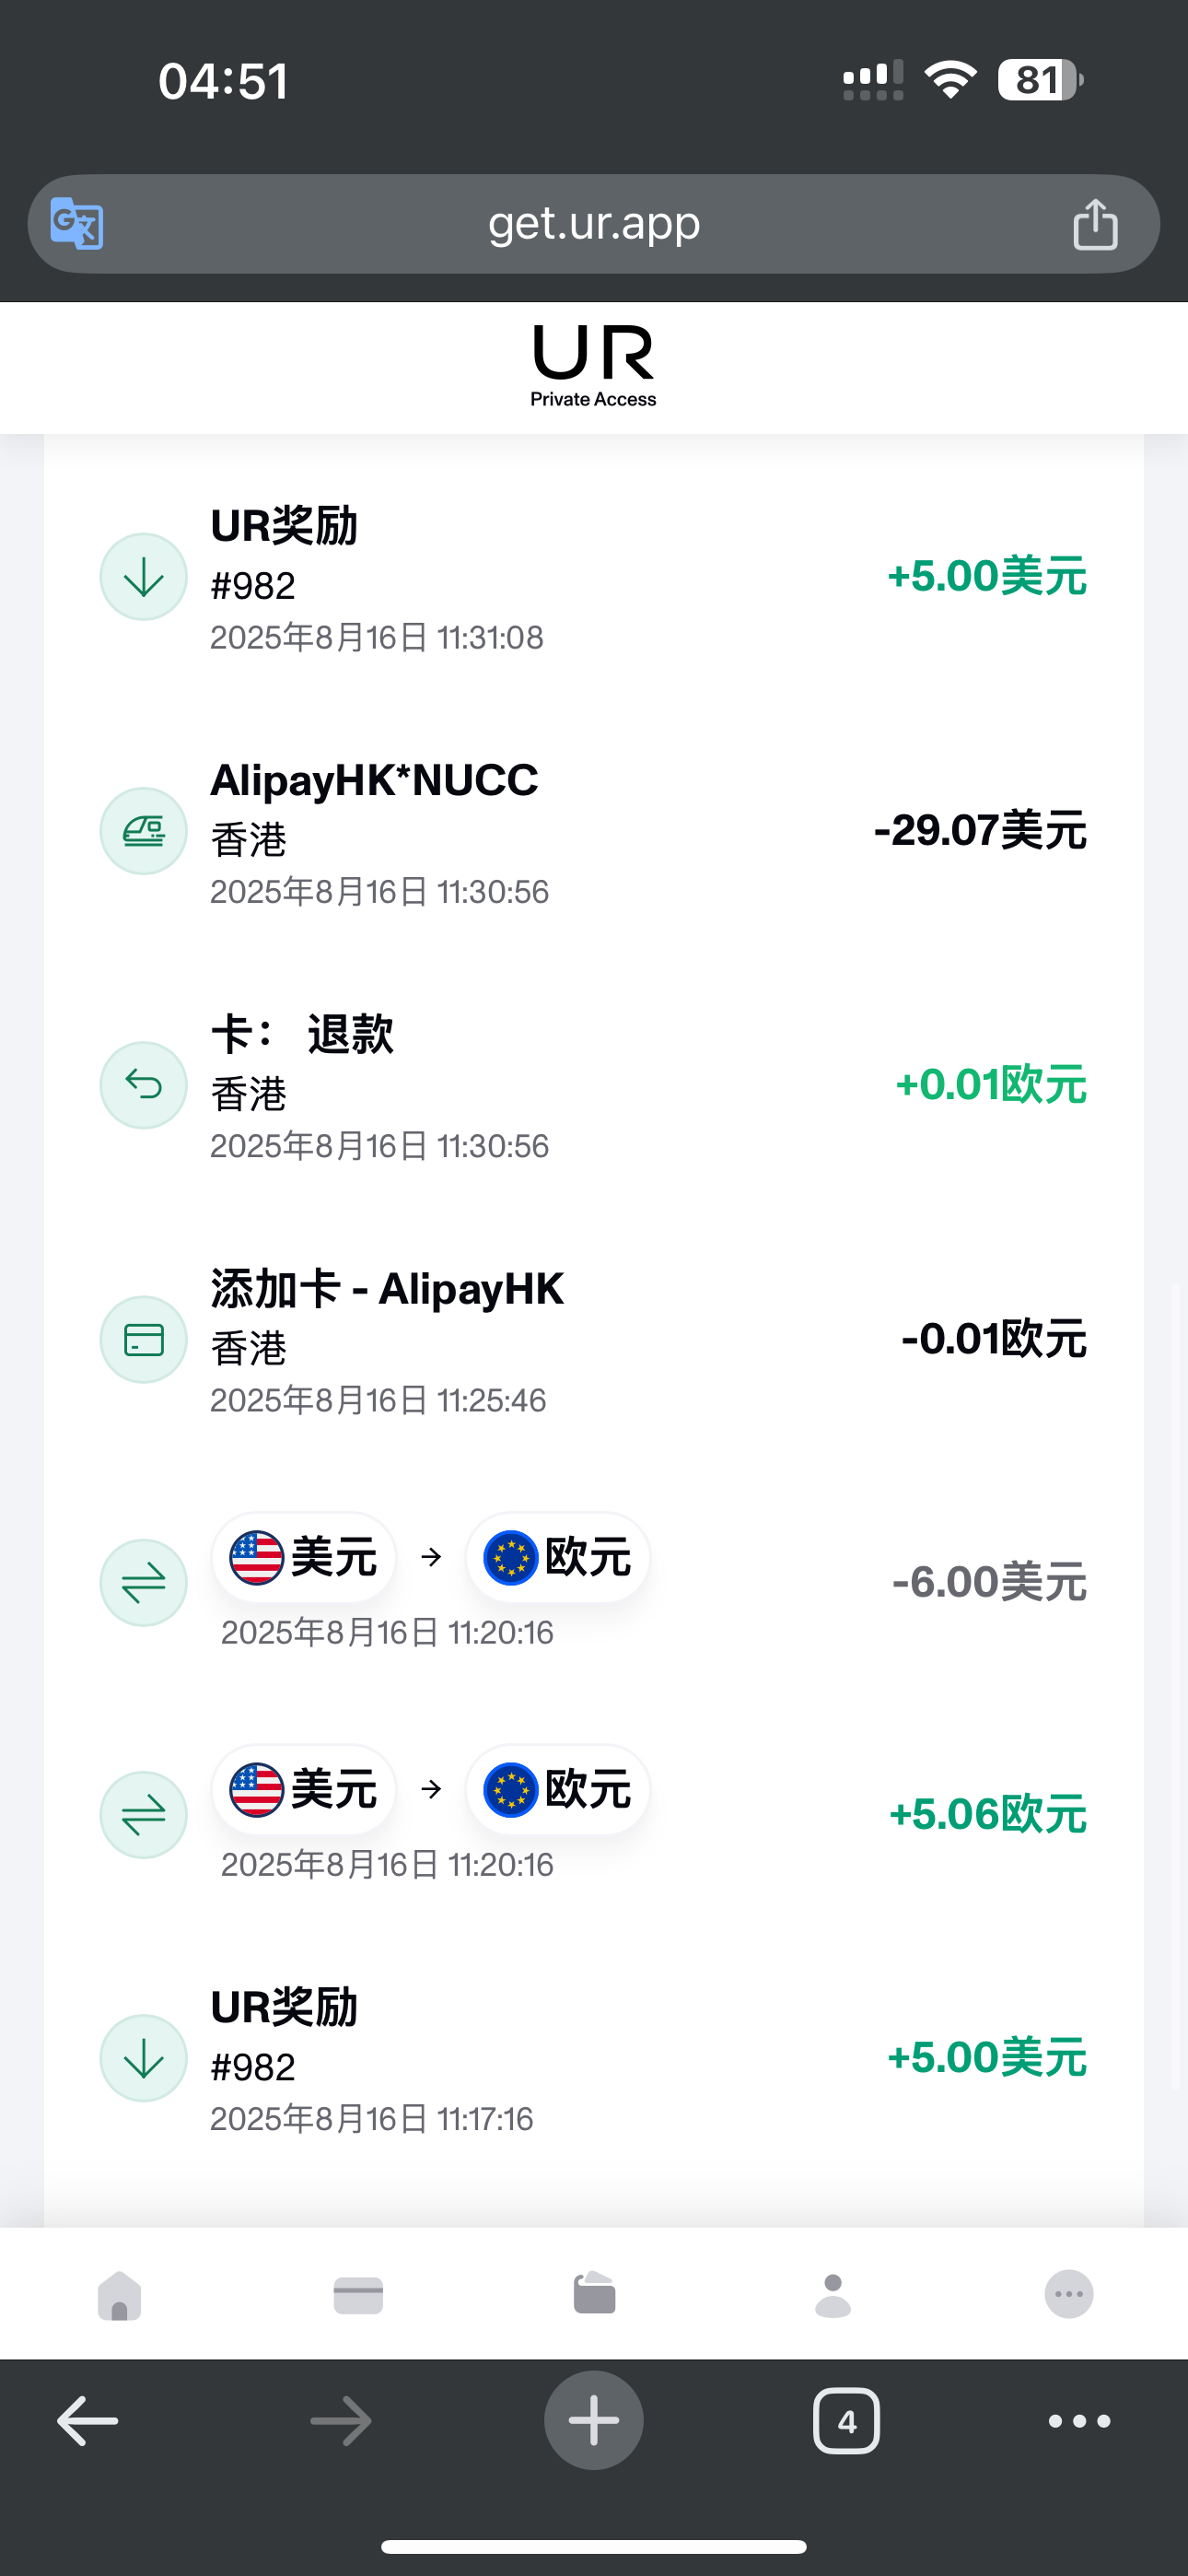
Task: Open the +5.06欧元 exchange transaction
Action: (594, 1814)
